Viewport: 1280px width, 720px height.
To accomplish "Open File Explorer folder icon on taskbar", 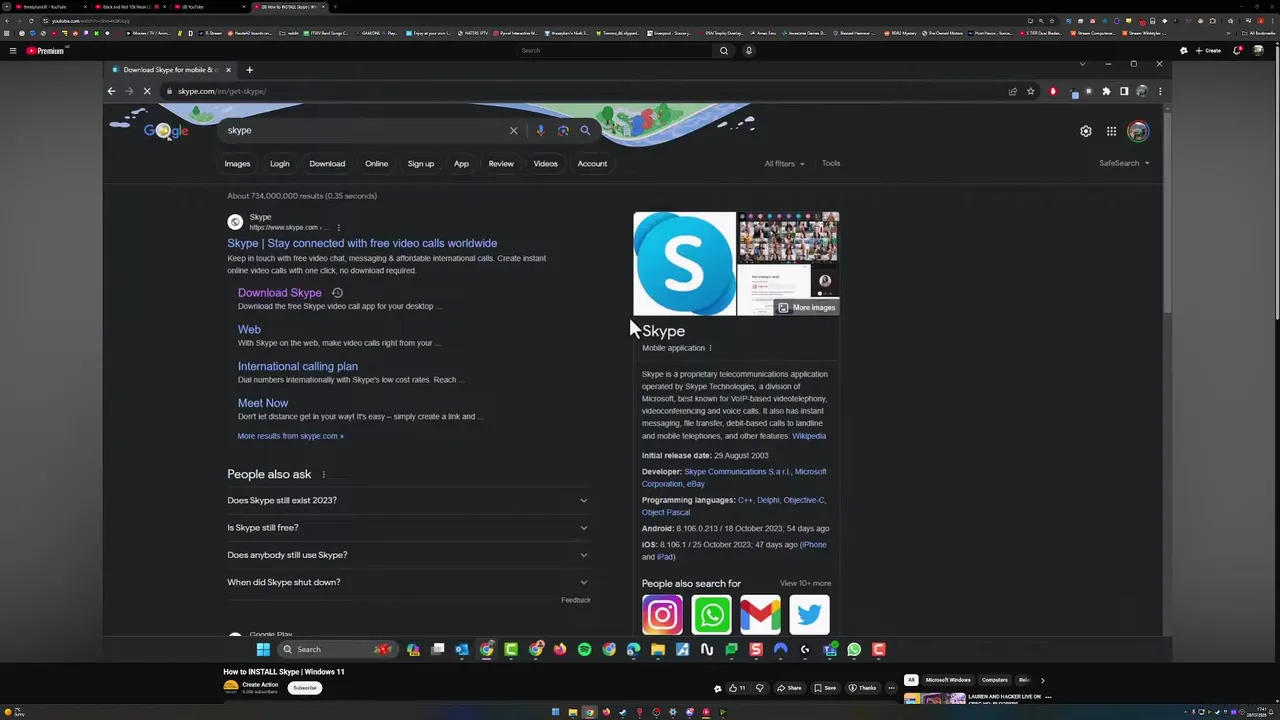I will click(x=658, y=649).
